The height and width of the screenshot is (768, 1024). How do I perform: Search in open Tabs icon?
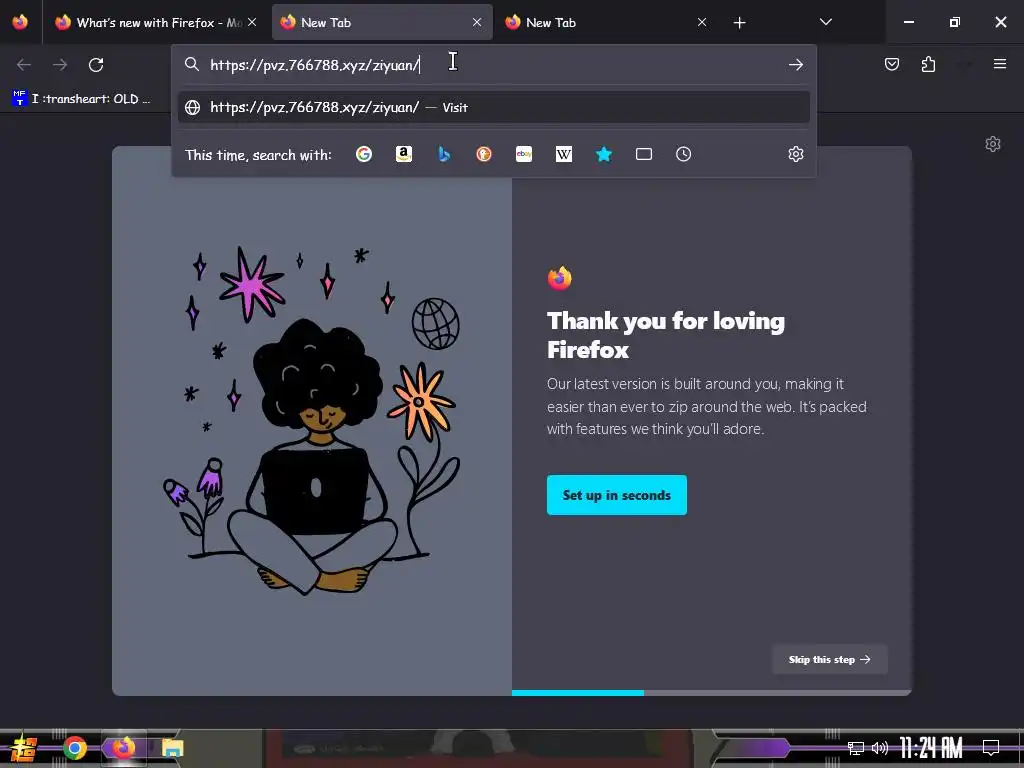tap(644, 154)
